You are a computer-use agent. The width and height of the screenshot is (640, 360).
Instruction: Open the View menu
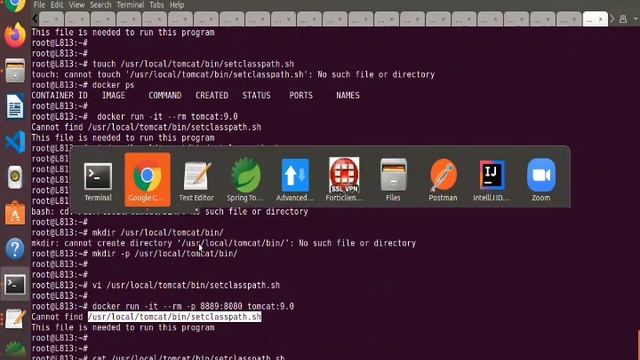click(x=76, y=5)
